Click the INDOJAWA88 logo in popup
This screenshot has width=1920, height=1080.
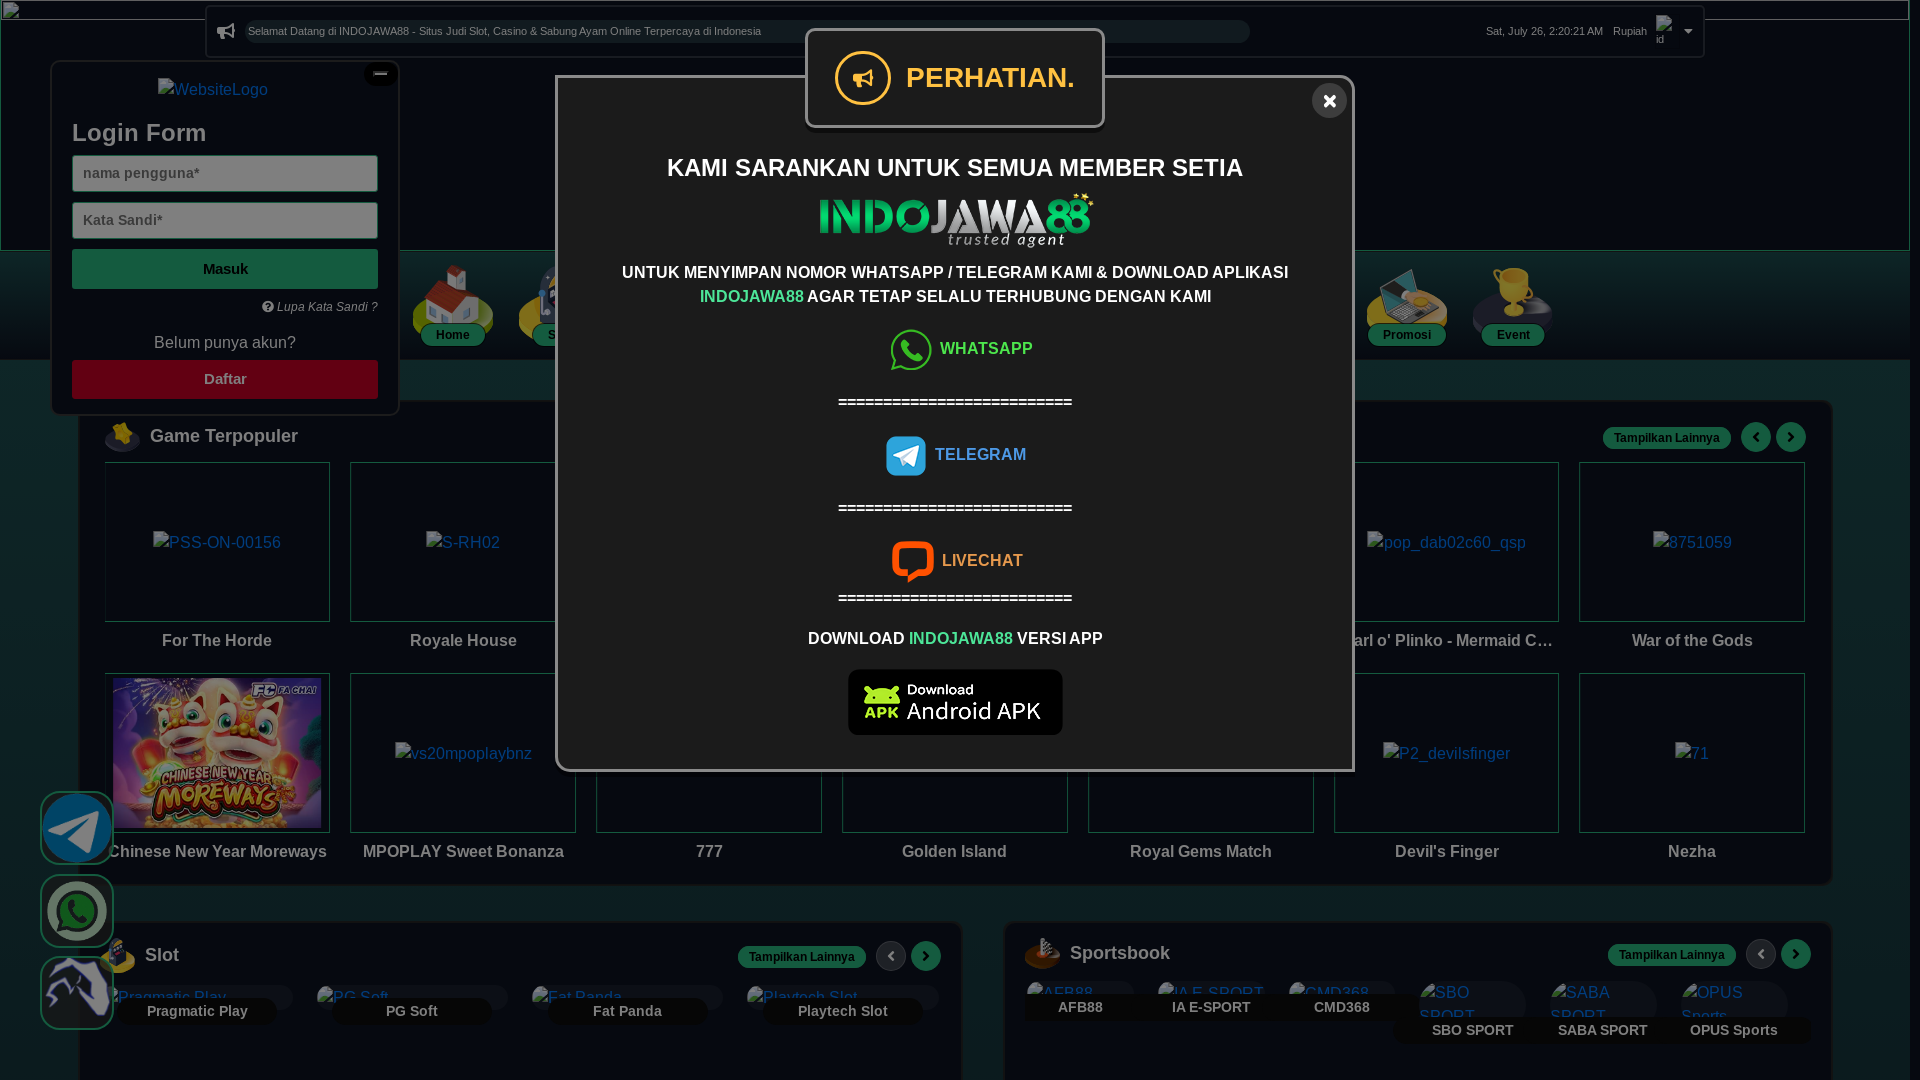coord(955,220)
